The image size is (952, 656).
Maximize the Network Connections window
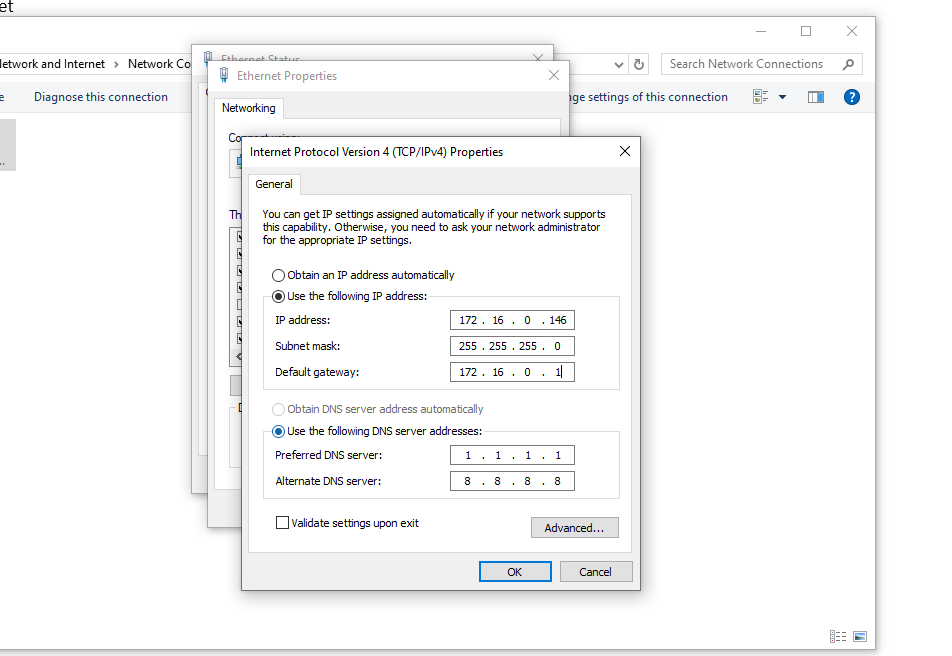click(806, 31)
